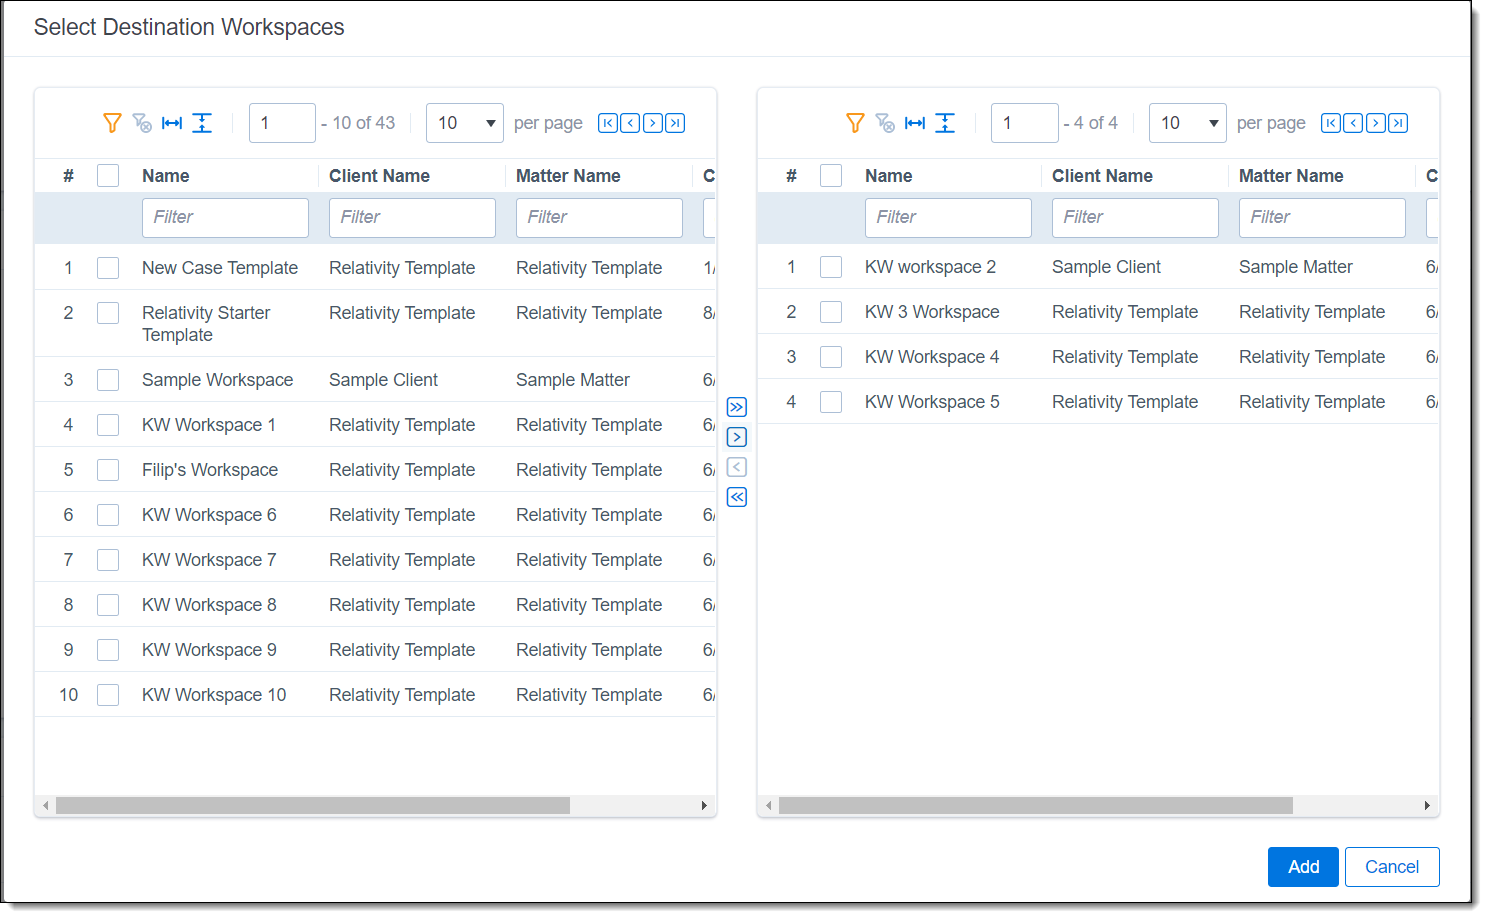Check the box for Sample Workspace

pyautogui.click(x=108, y=380)
